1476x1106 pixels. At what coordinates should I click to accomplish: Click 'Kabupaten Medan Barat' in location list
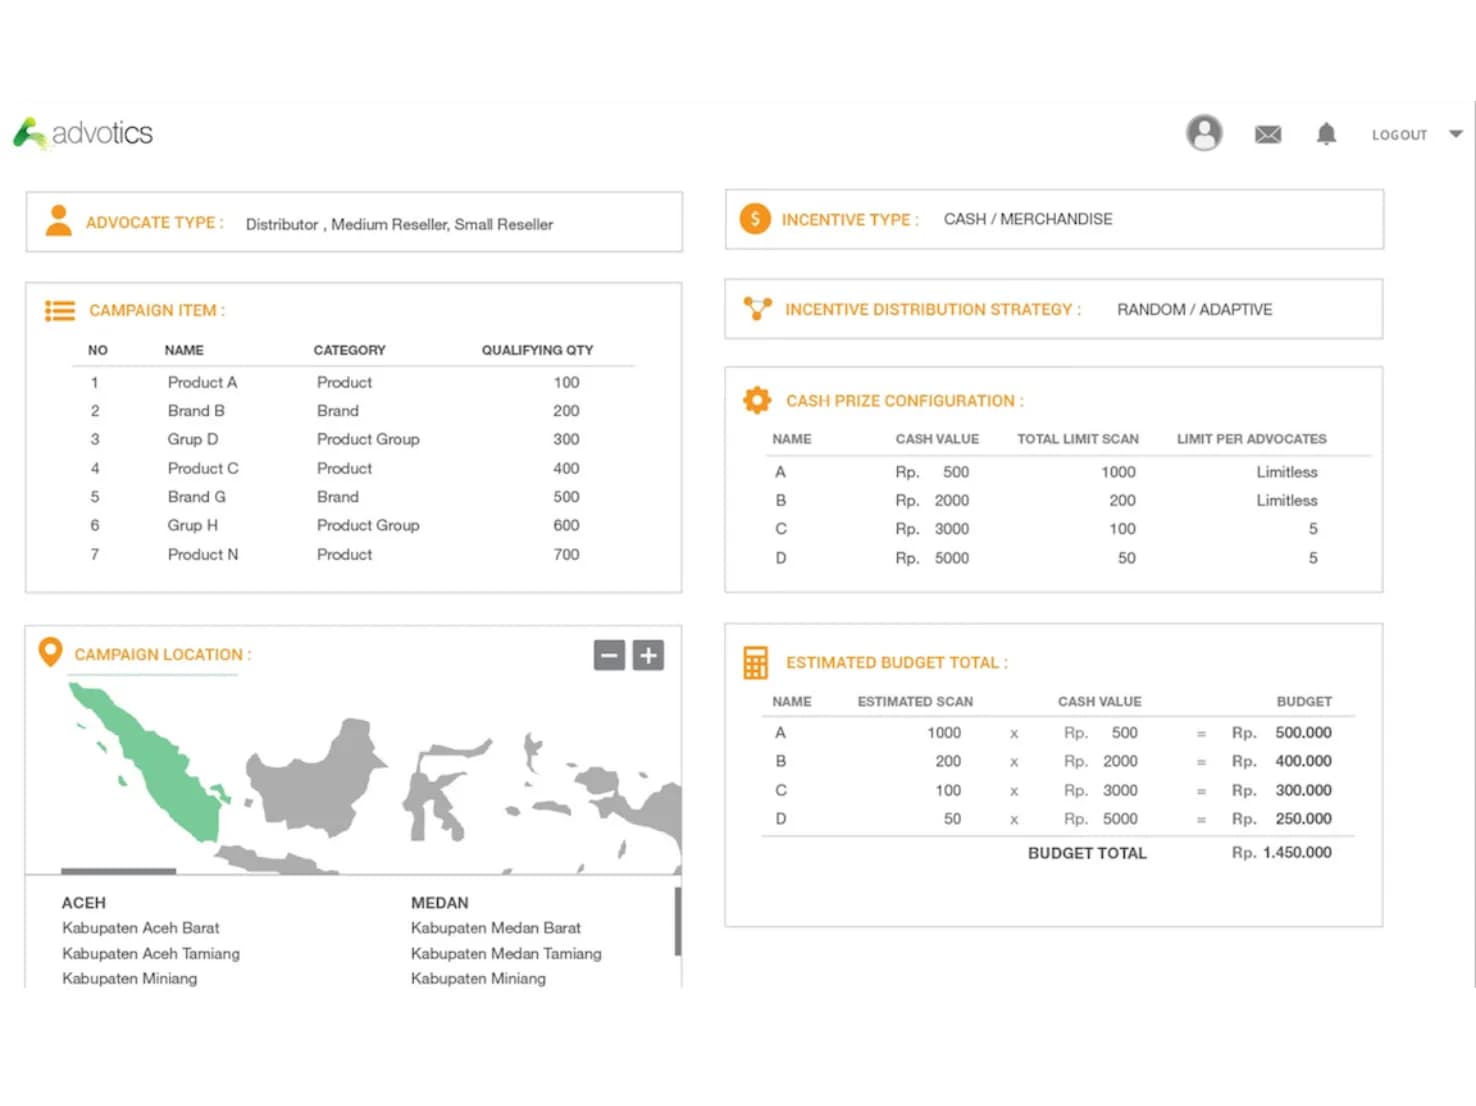pyautogui.click(x=496, y=928)
